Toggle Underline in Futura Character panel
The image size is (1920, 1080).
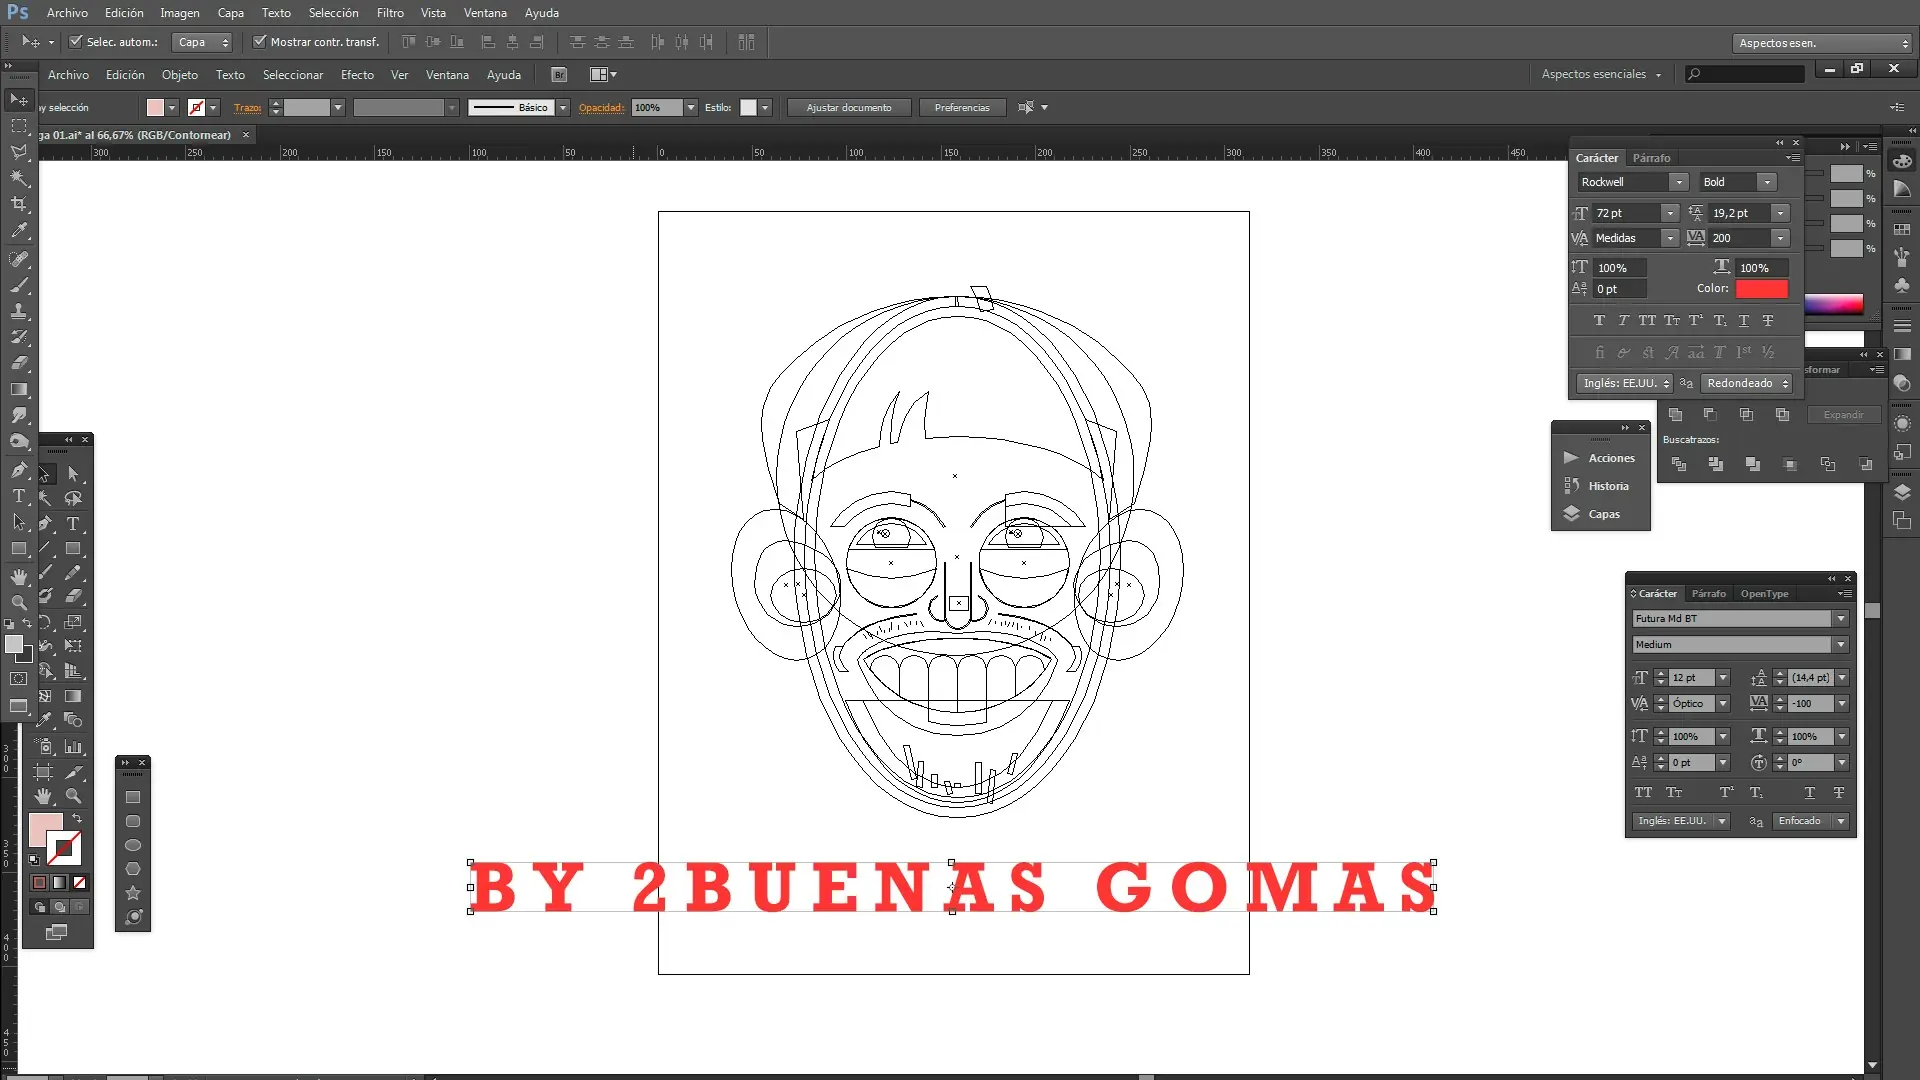[1809, 792]
